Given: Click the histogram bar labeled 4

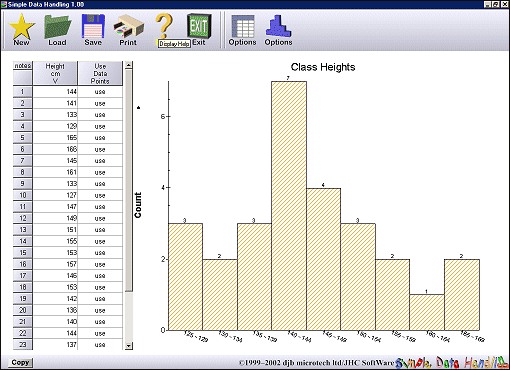Looking at the screenshot, I should 323,259.
